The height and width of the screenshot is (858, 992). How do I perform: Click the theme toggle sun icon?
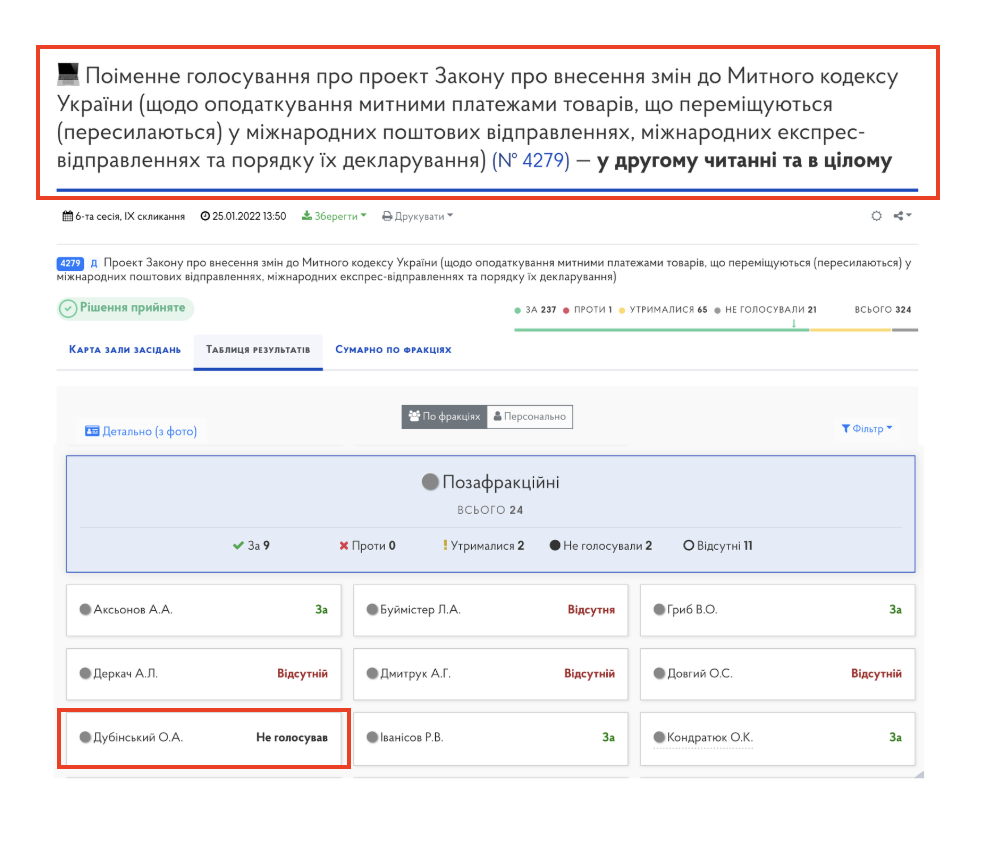coord(876,216)
